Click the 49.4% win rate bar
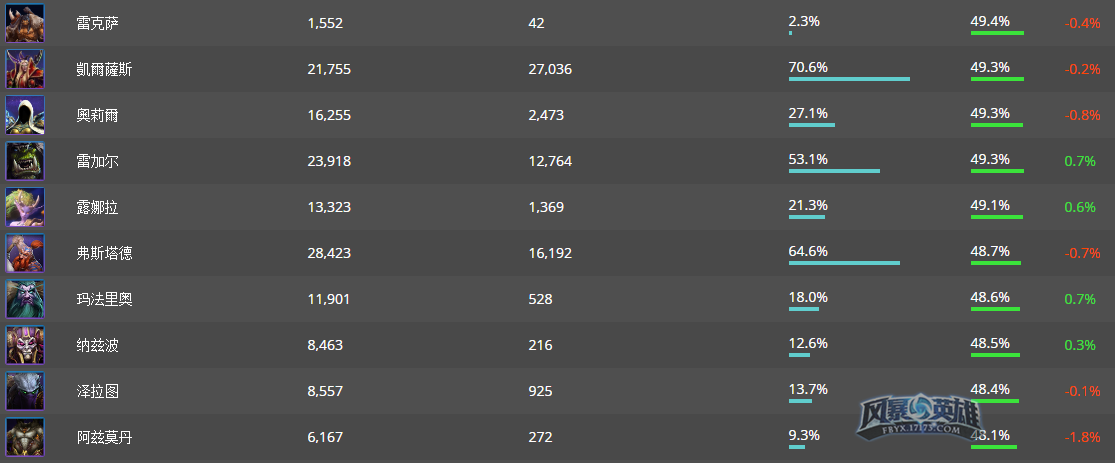The image size is (1115, 463). click(x=997, y=33)
